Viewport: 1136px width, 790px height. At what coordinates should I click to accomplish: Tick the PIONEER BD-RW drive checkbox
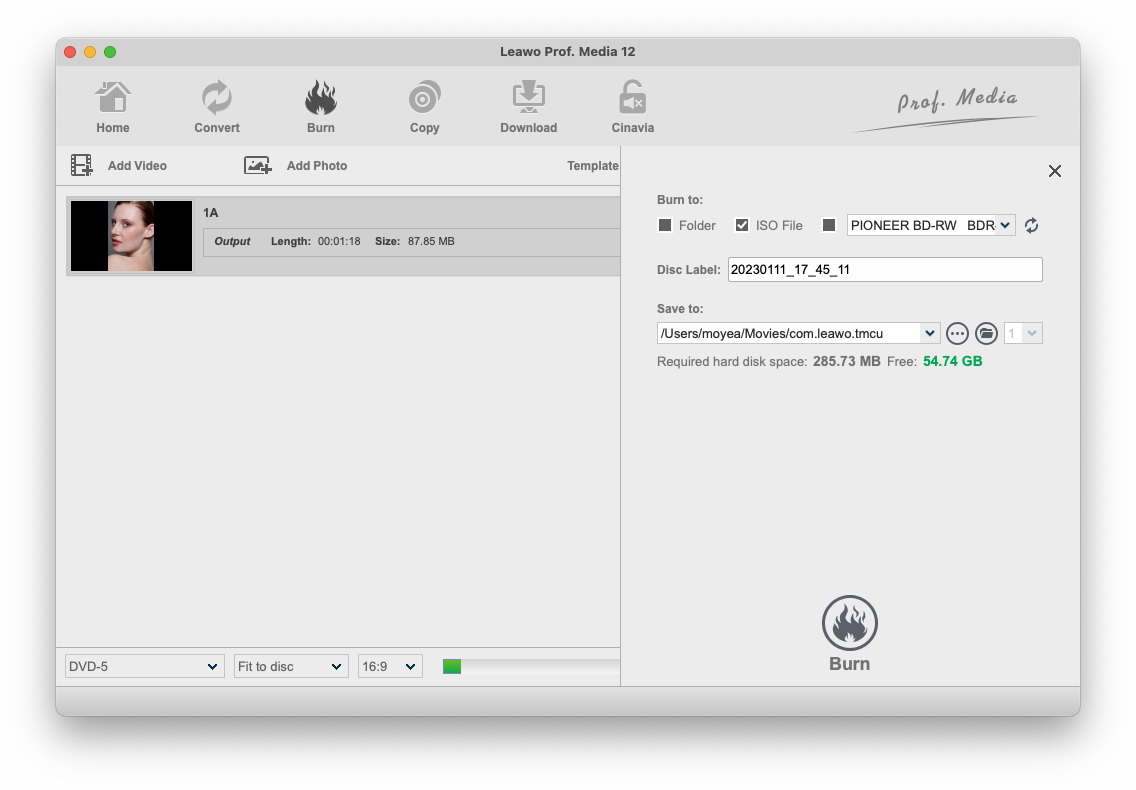(x=828, y=226)
